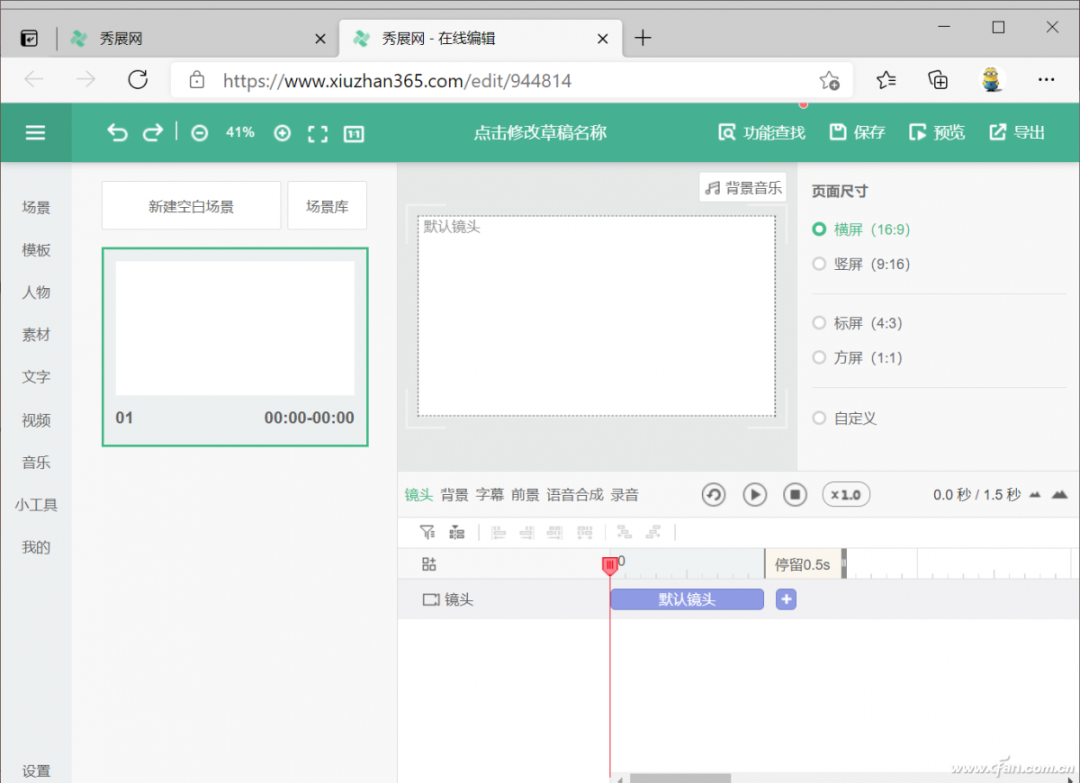This screenshot has width=1080, height=783.
Task: Click the group layers icon in timeline toolbar
Action: (x=624, y=532)
